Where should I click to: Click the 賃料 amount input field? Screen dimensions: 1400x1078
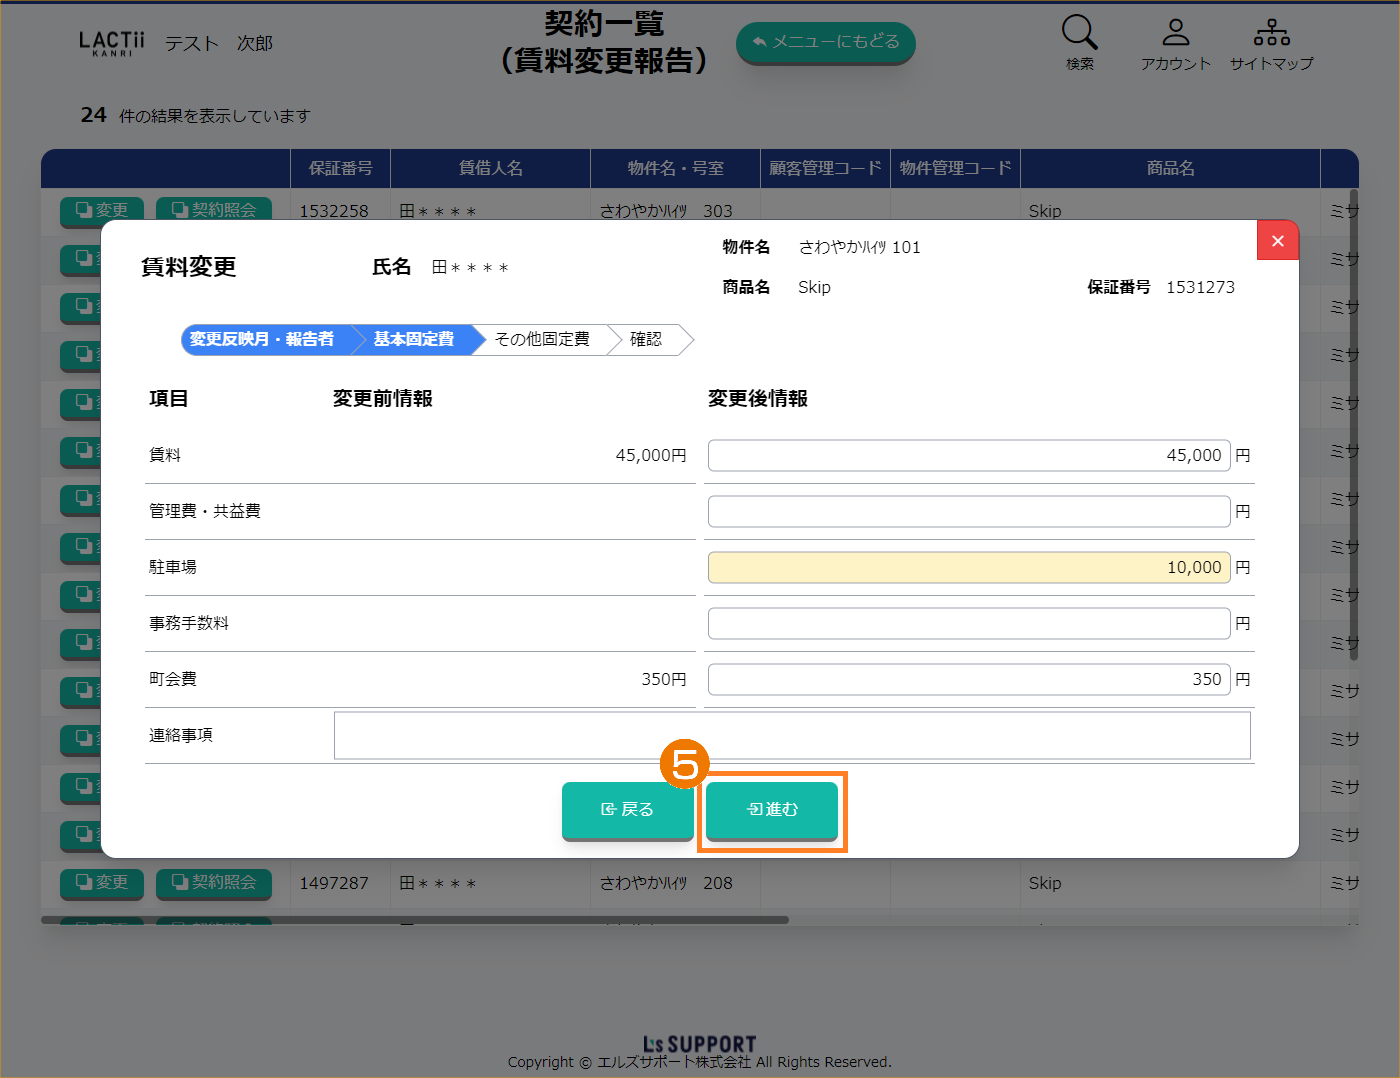(968, 456)
